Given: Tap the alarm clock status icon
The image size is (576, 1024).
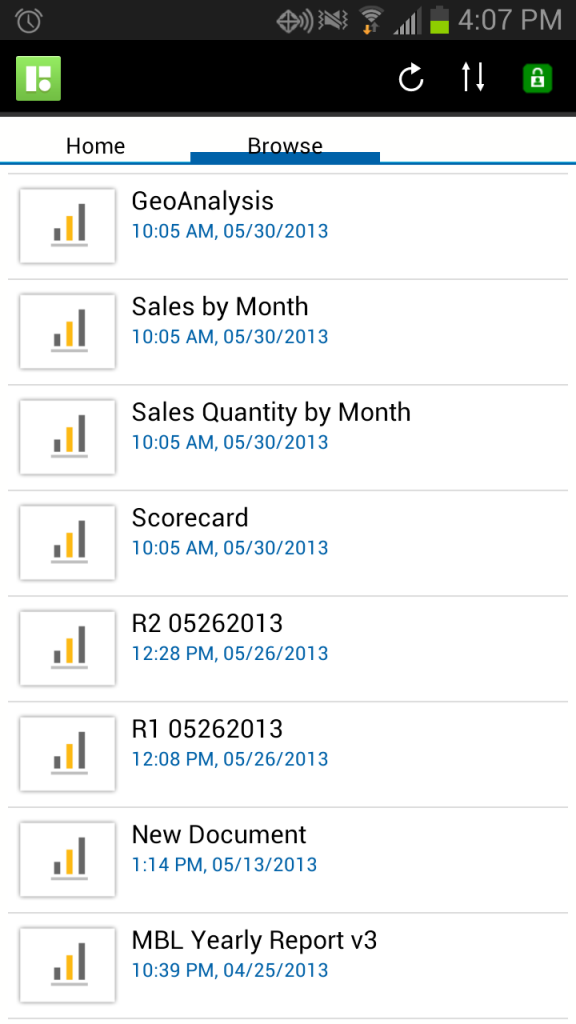Looking at the screenshot, I should [29, 21].
